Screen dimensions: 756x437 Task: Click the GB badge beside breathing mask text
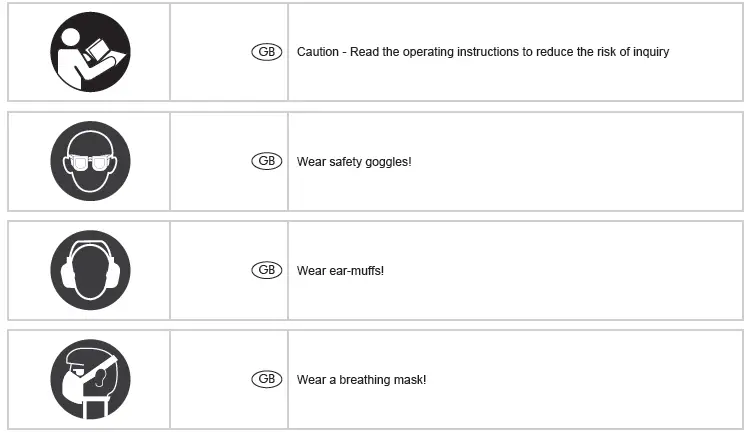click(x=266, y=379)
